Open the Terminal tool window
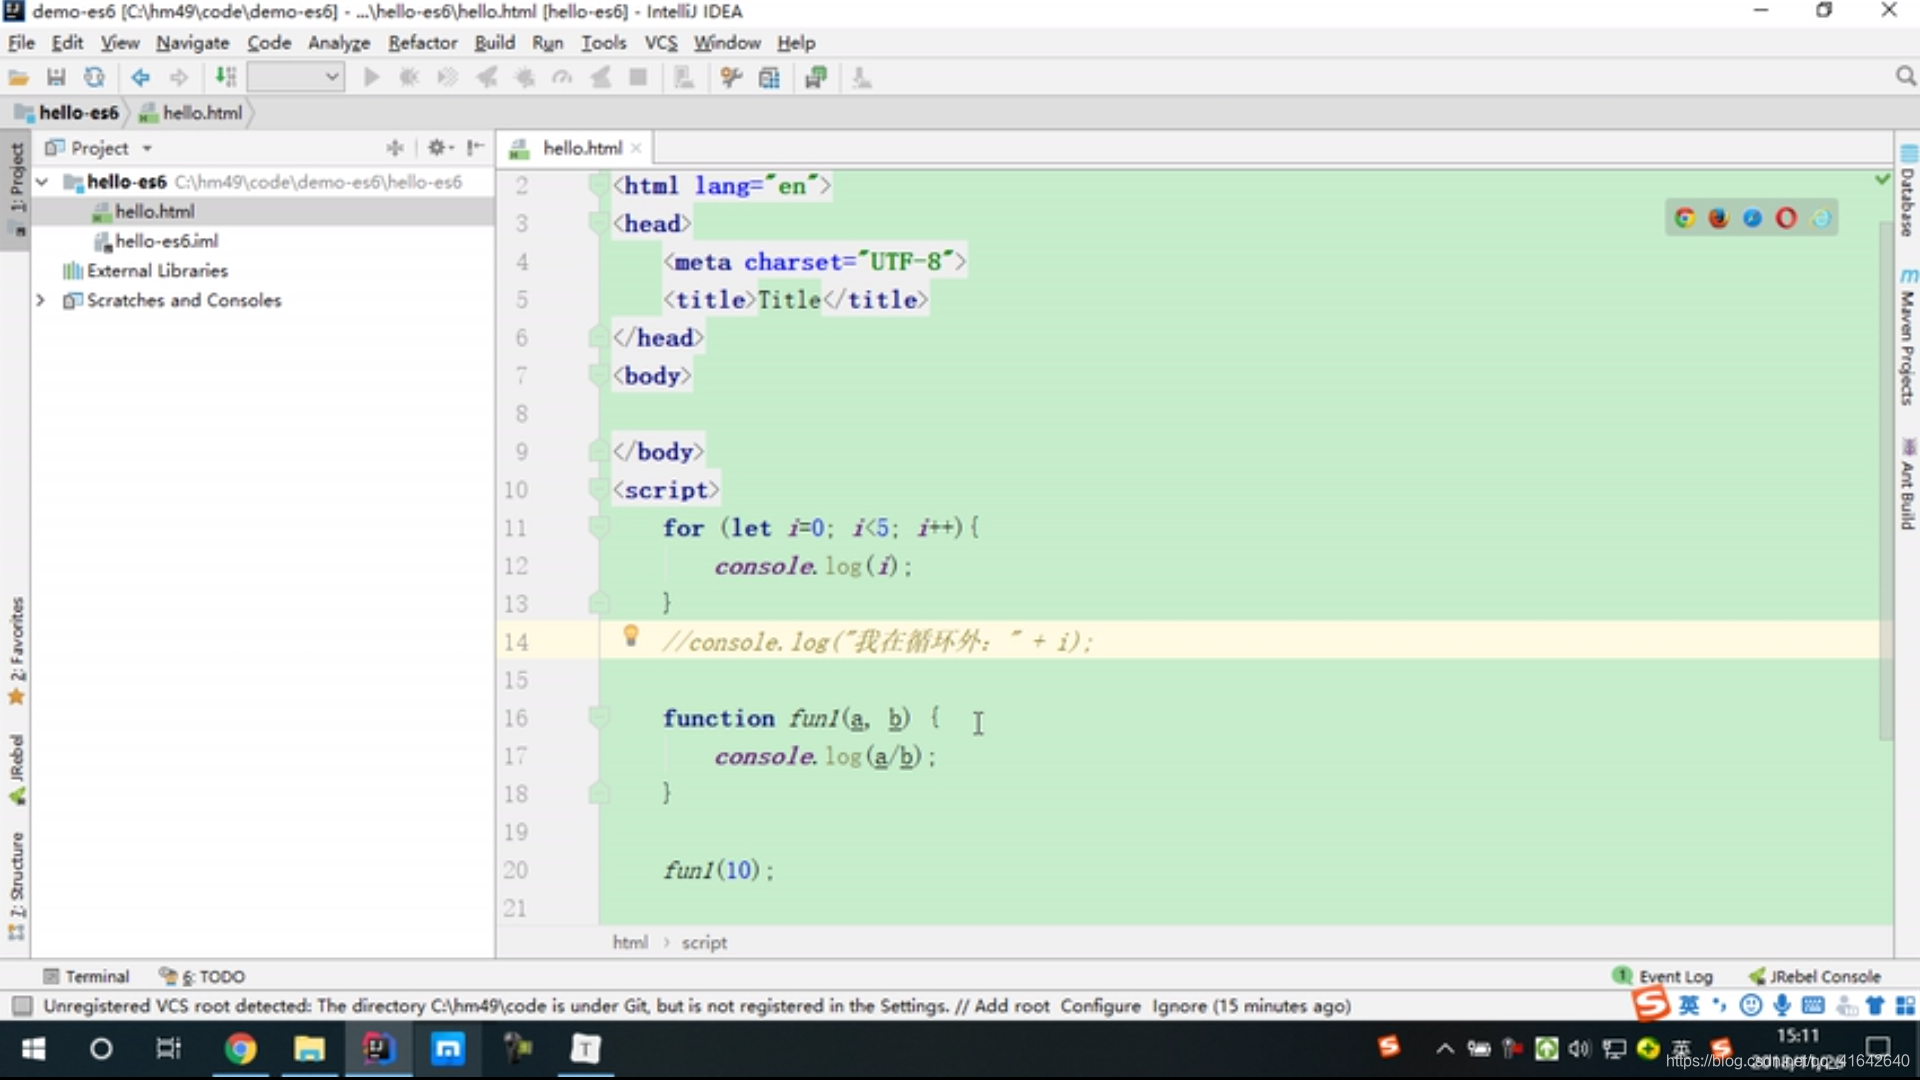Viewport: 1920px width, 1080px height. [87, 976]
